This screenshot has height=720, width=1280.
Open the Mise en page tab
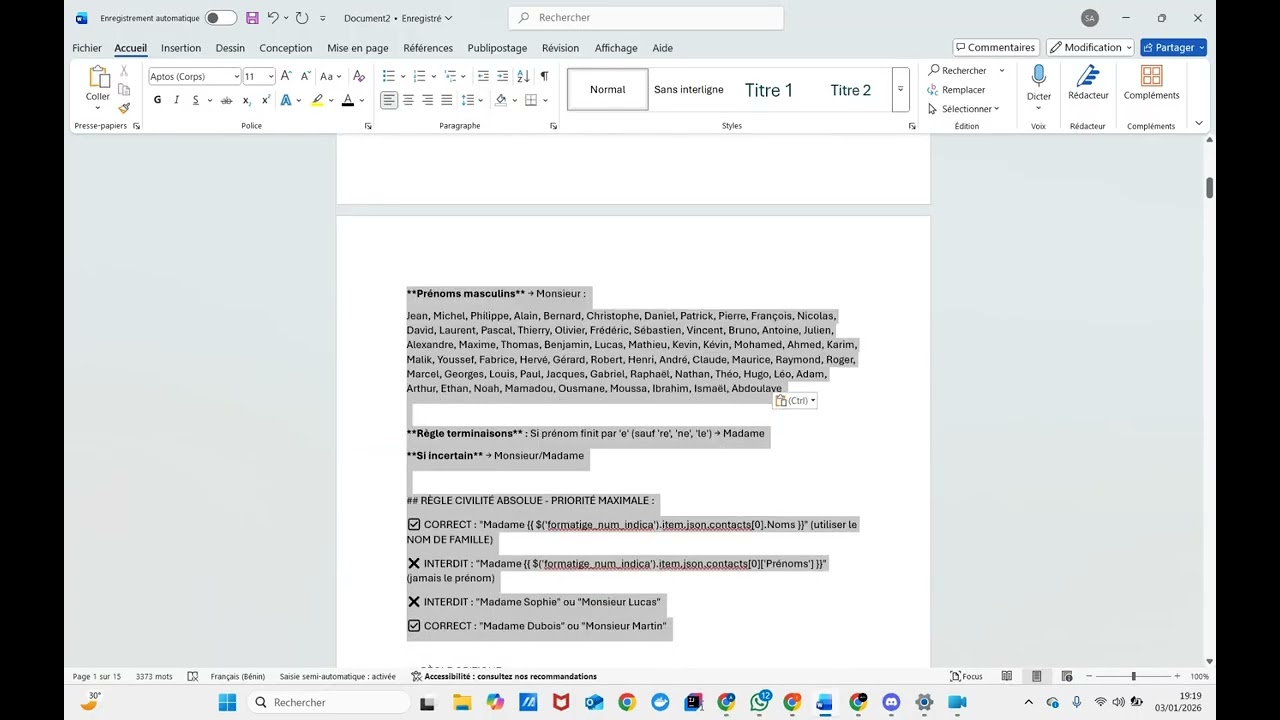coord(358,48)
